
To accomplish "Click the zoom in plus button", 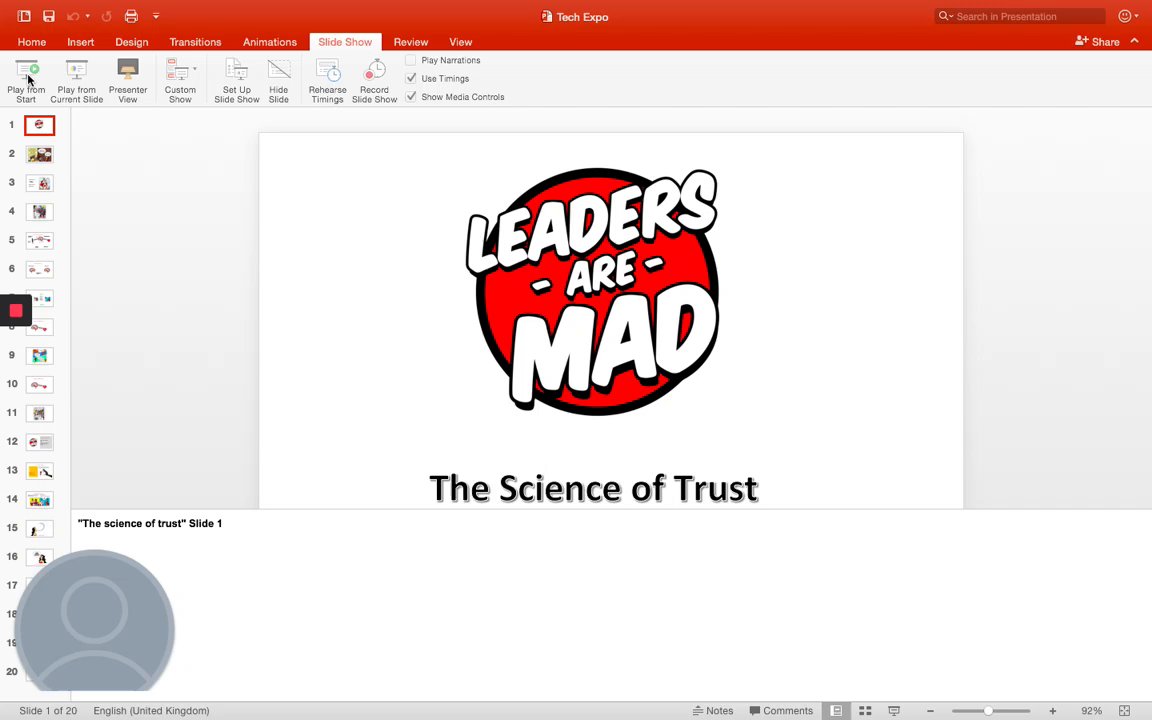I will [x=1053, y=711].
